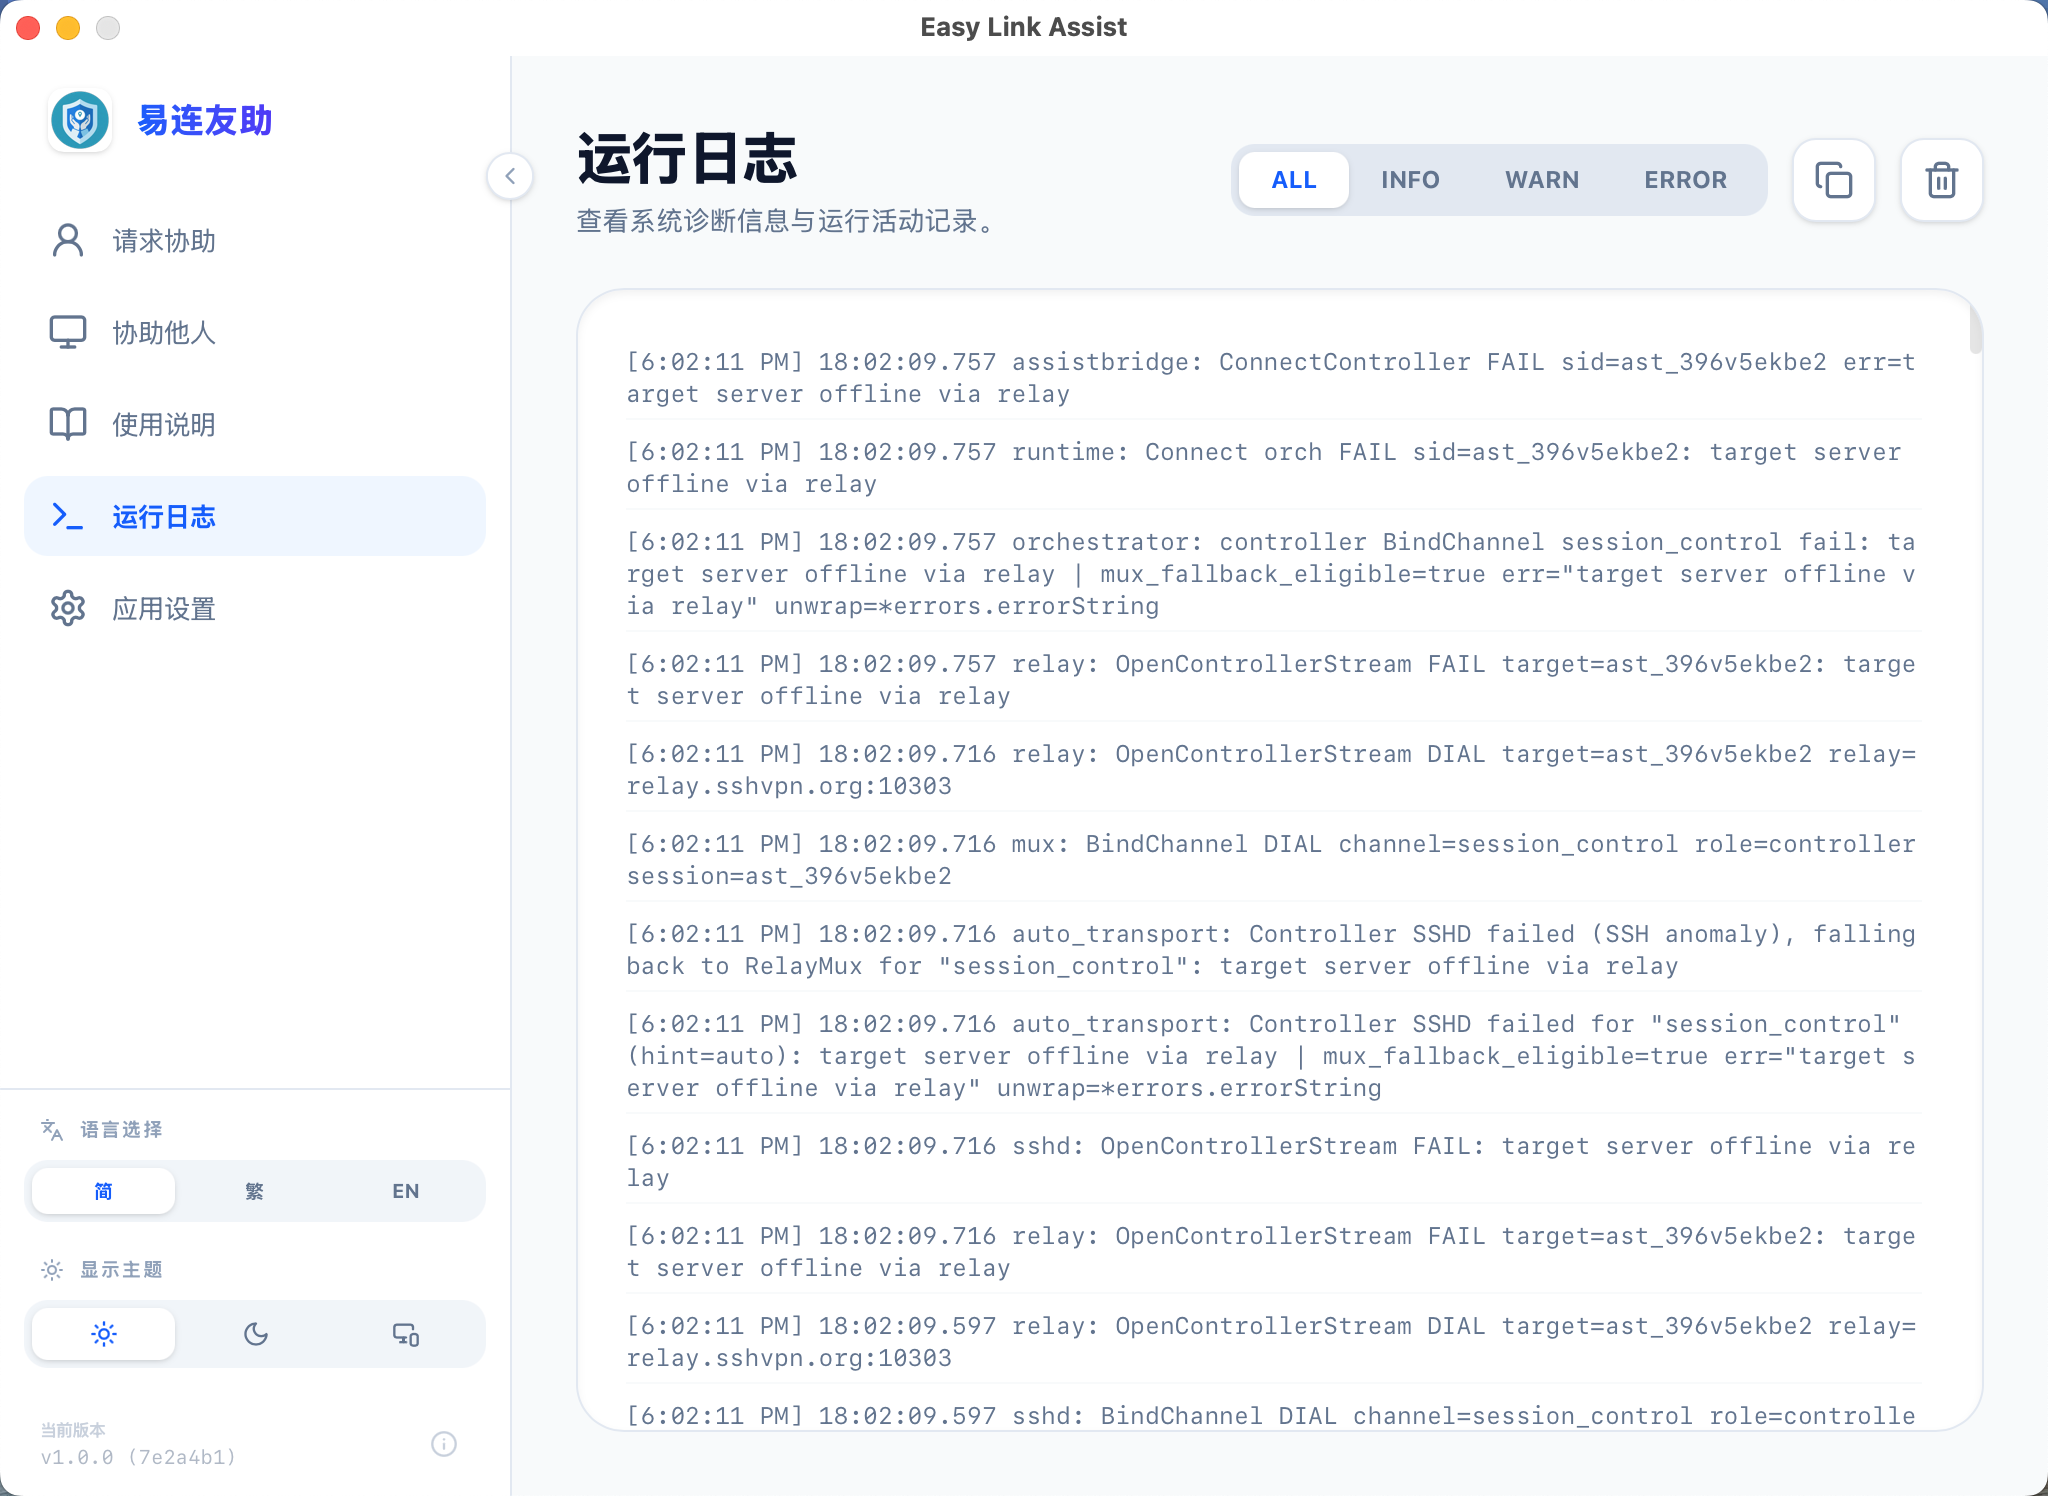Screen dimensions: 2048x1496
Task: Open the 应用设置 page
Action: pyautogui.click(x=255, y=609)
